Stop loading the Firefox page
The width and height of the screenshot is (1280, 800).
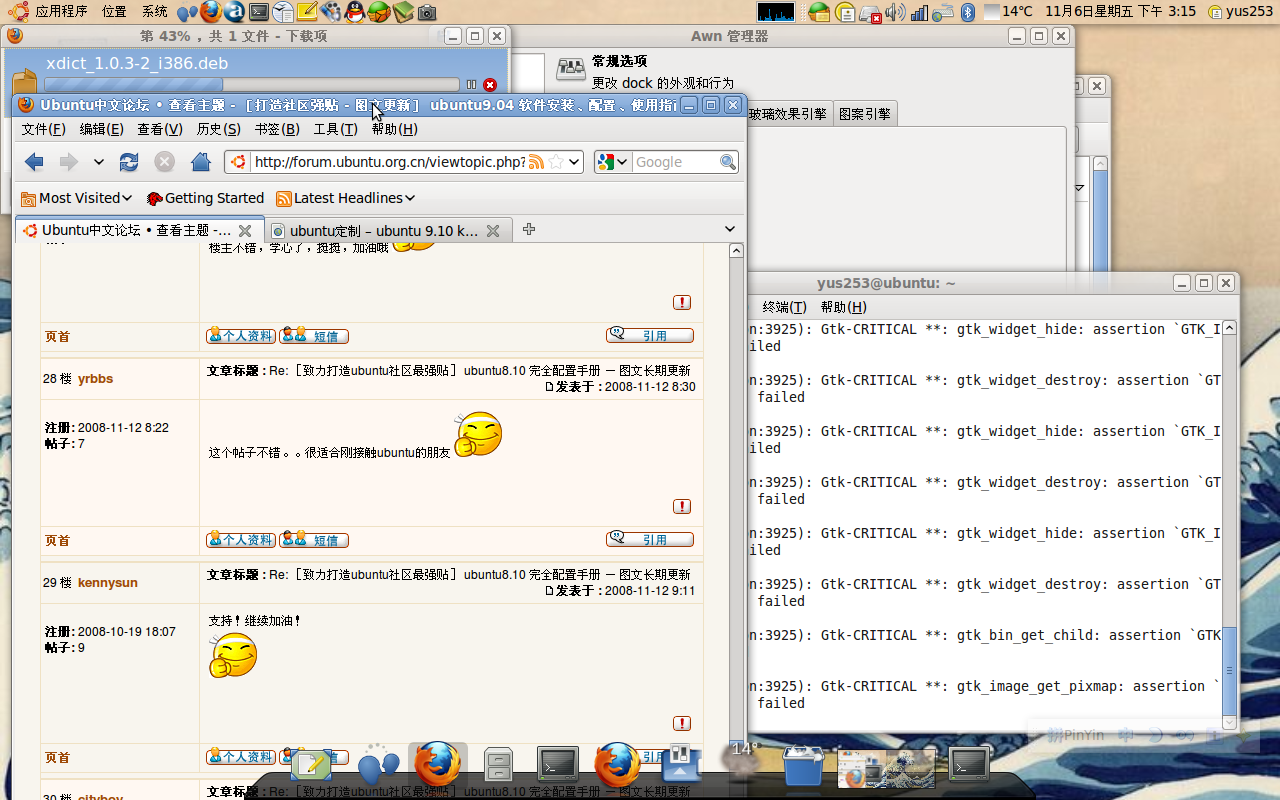click(x=165, y=162)
